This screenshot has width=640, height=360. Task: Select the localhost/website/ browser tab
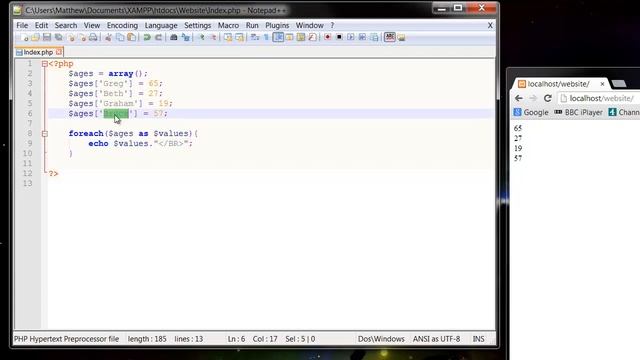pos(558,84)
